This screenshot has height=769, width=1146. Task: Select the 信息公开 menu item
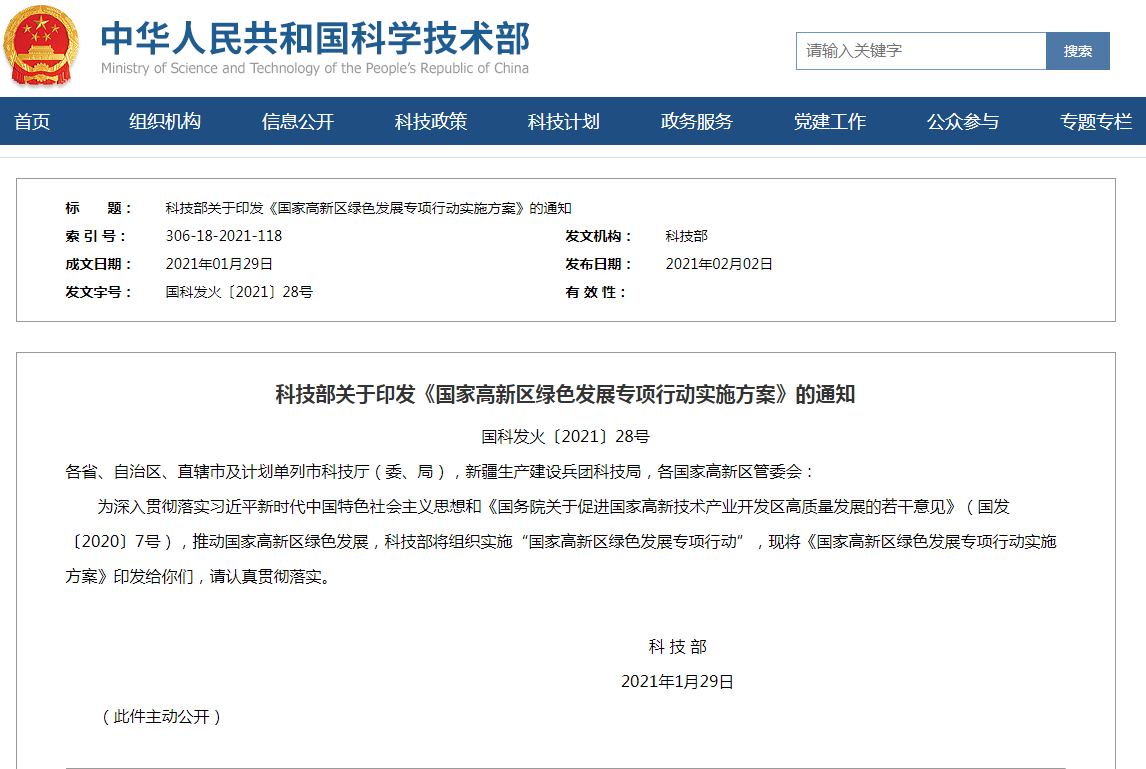[298, 122]
